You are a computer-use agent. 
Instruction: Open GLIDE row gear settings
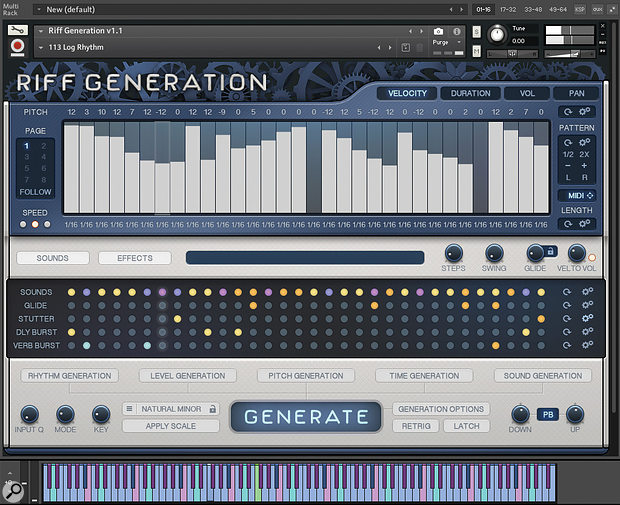pos(587,305)
